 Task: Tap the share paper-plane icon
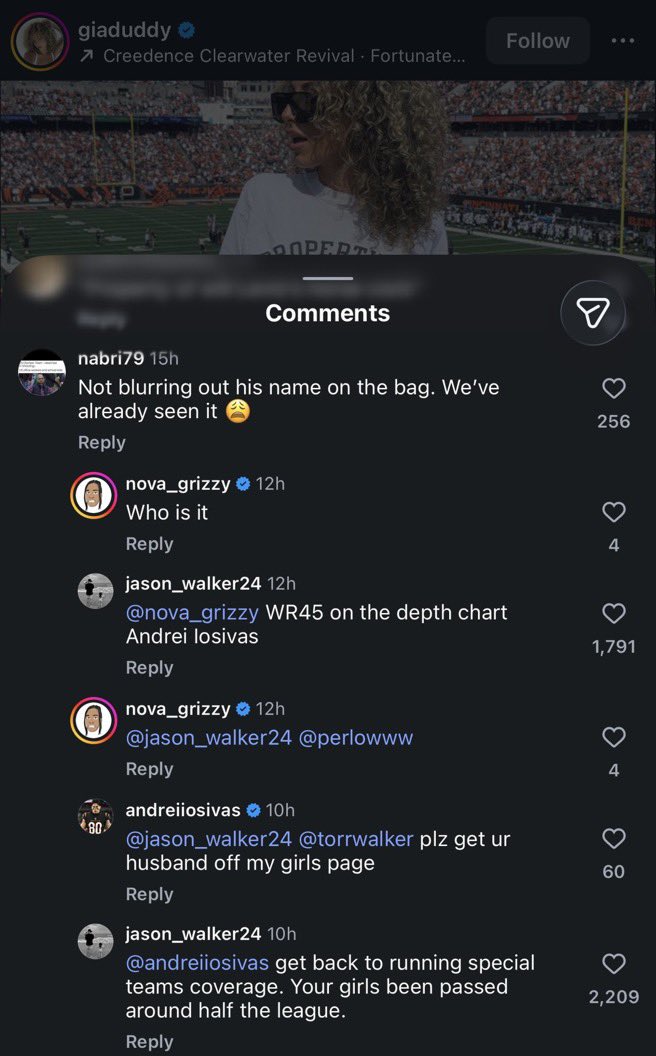click(x=593, y=312)
